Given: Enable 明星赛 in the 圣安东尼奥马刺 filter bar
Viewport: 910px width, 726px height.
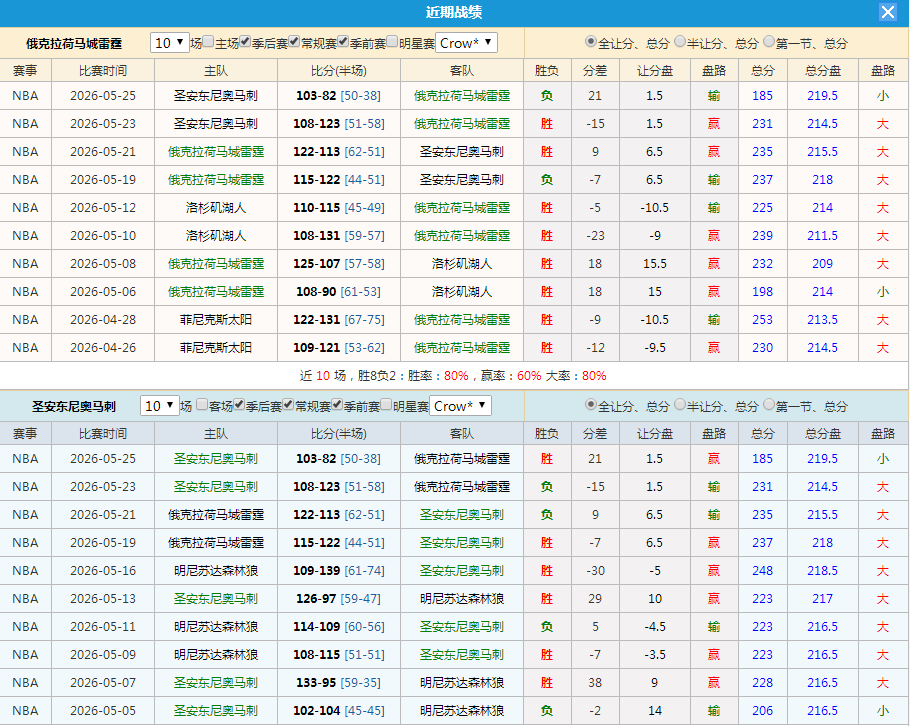Looking at the screenshot, I should pos(386,404).
